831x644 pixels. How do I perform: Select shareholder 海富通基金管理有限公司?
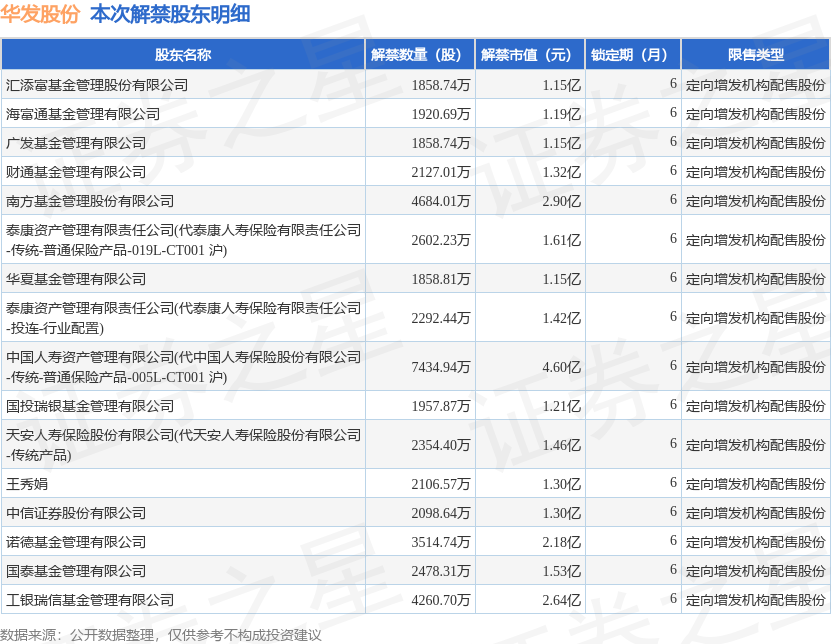pyautogui.click(x=83, y=114)
